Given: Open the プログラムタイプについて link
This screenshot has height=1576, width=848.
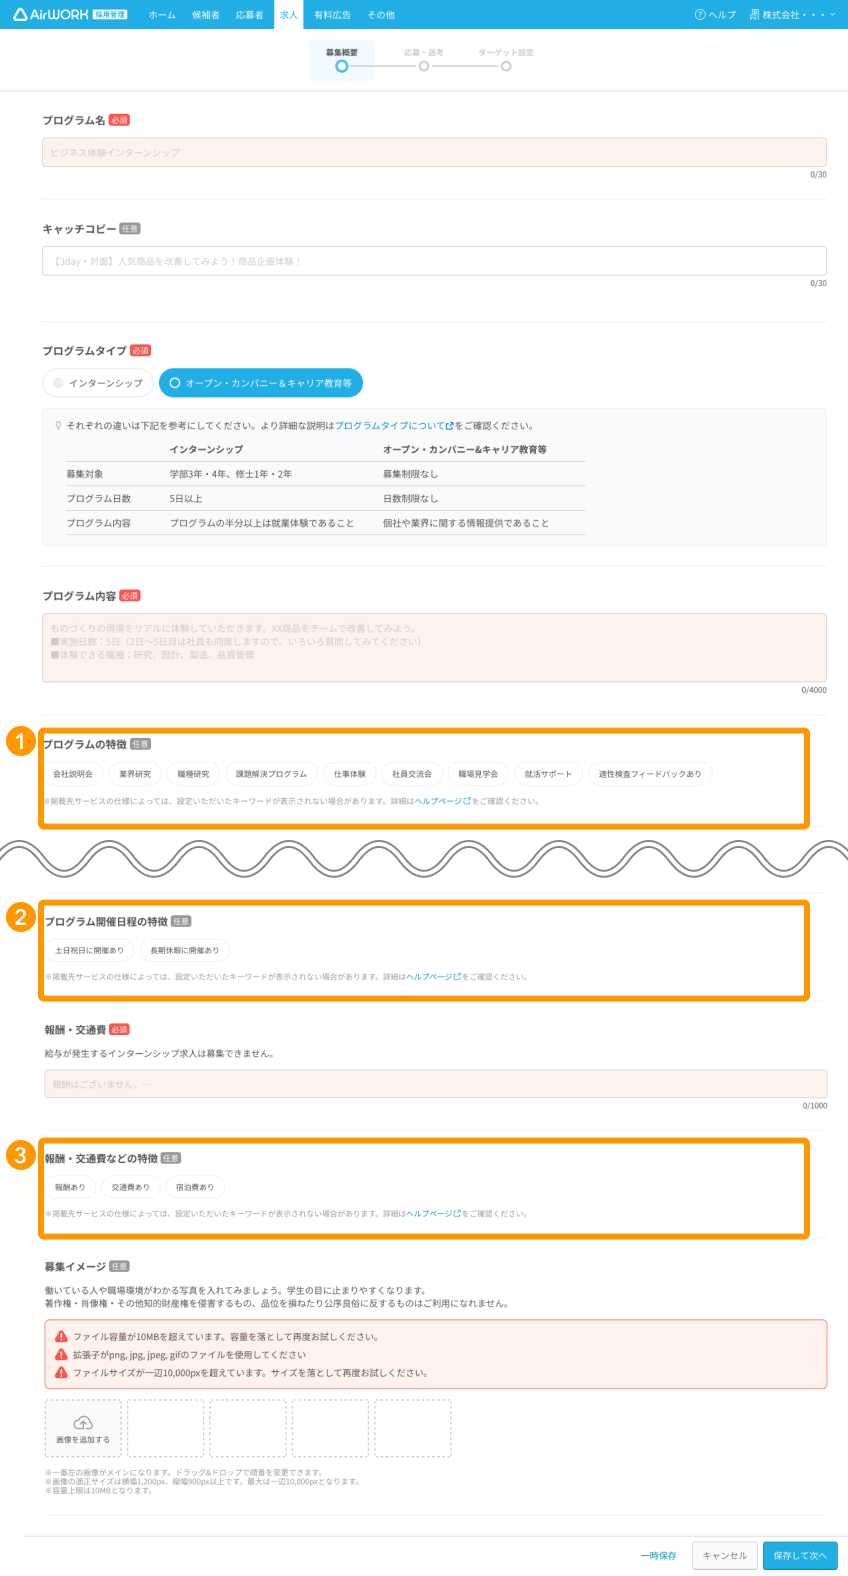Looking at the screenshot, I should click(x=390, y=426).
